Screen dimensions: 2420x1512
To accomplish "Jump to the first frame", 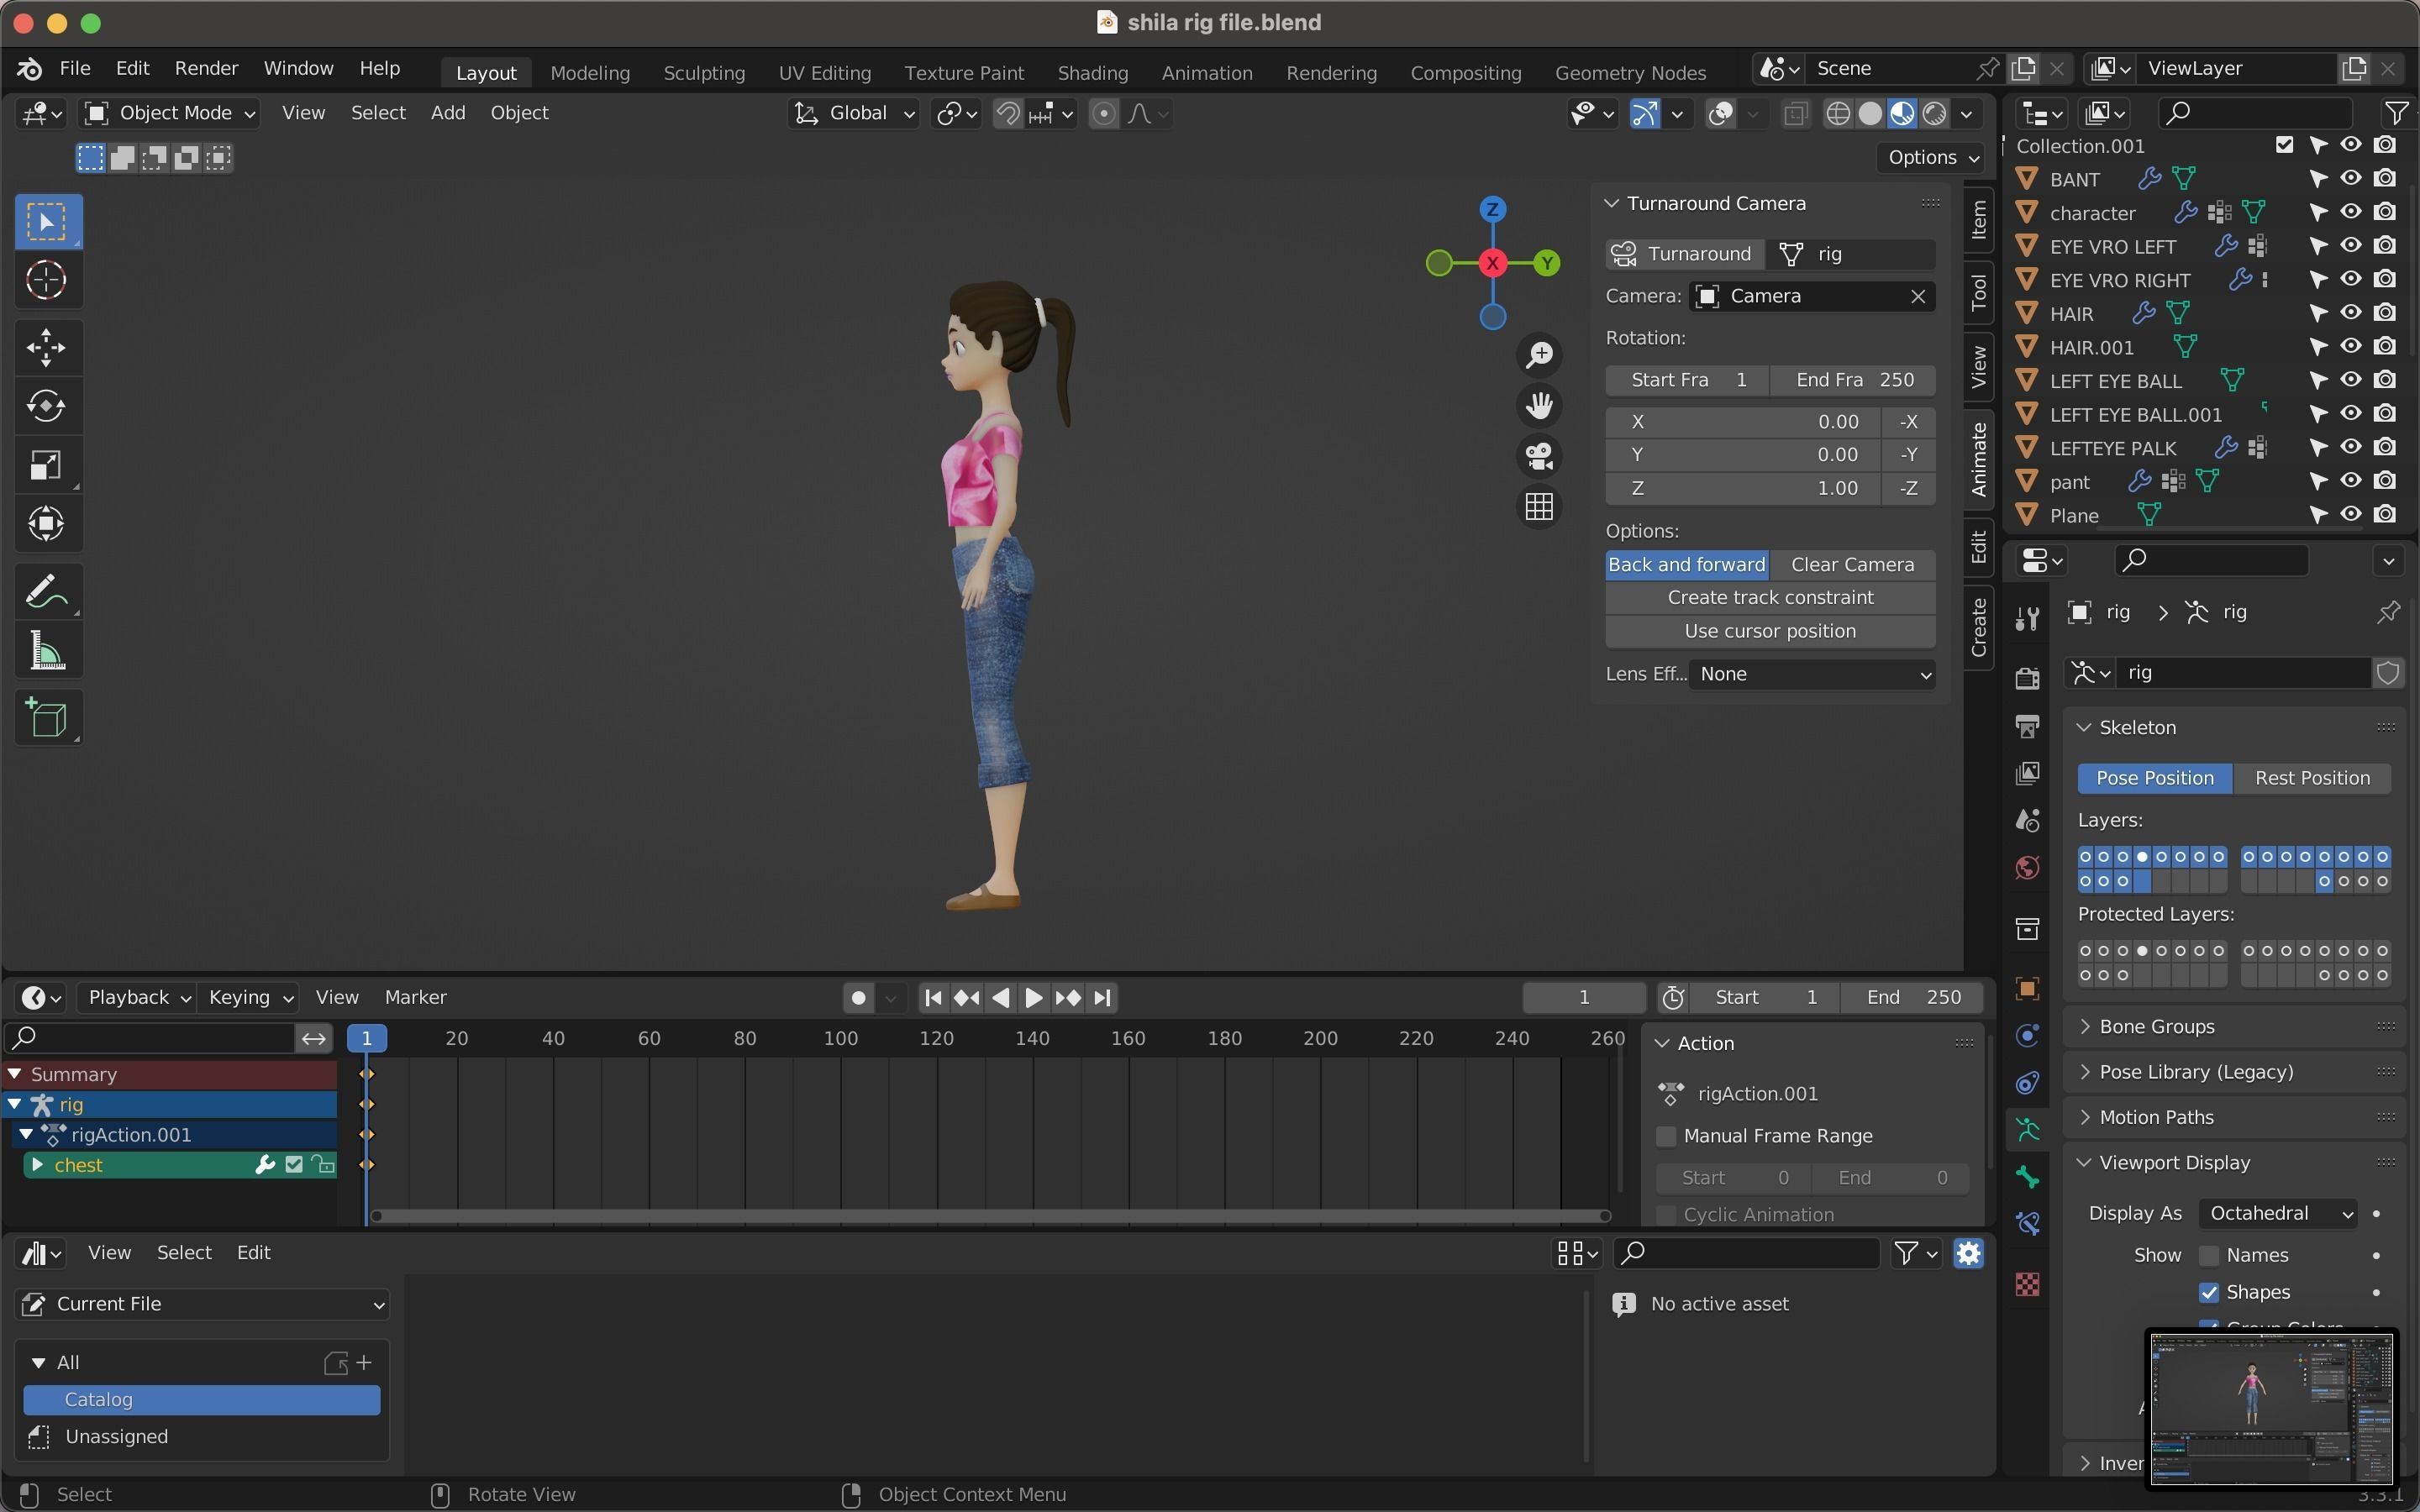I will click(x=933, y=998).
